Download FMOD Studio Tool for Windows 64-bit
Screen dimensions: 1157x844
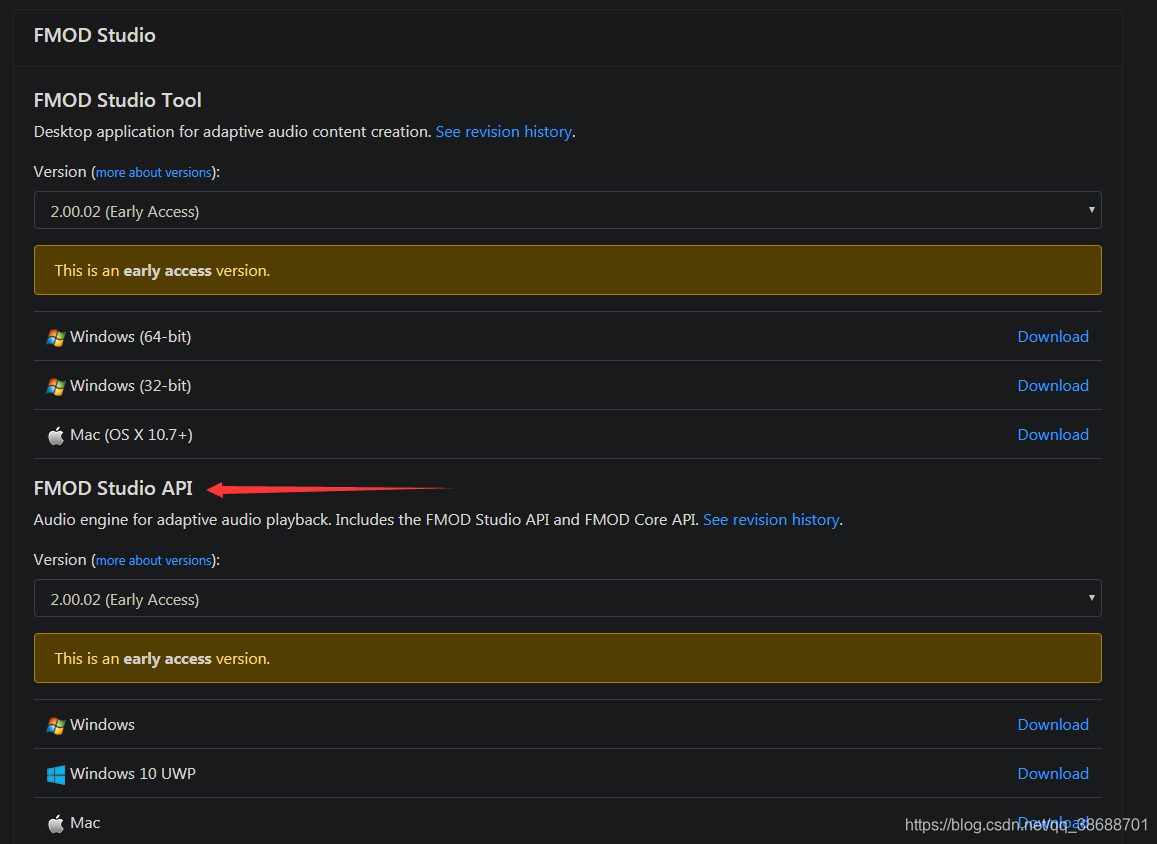[1053, 336]
